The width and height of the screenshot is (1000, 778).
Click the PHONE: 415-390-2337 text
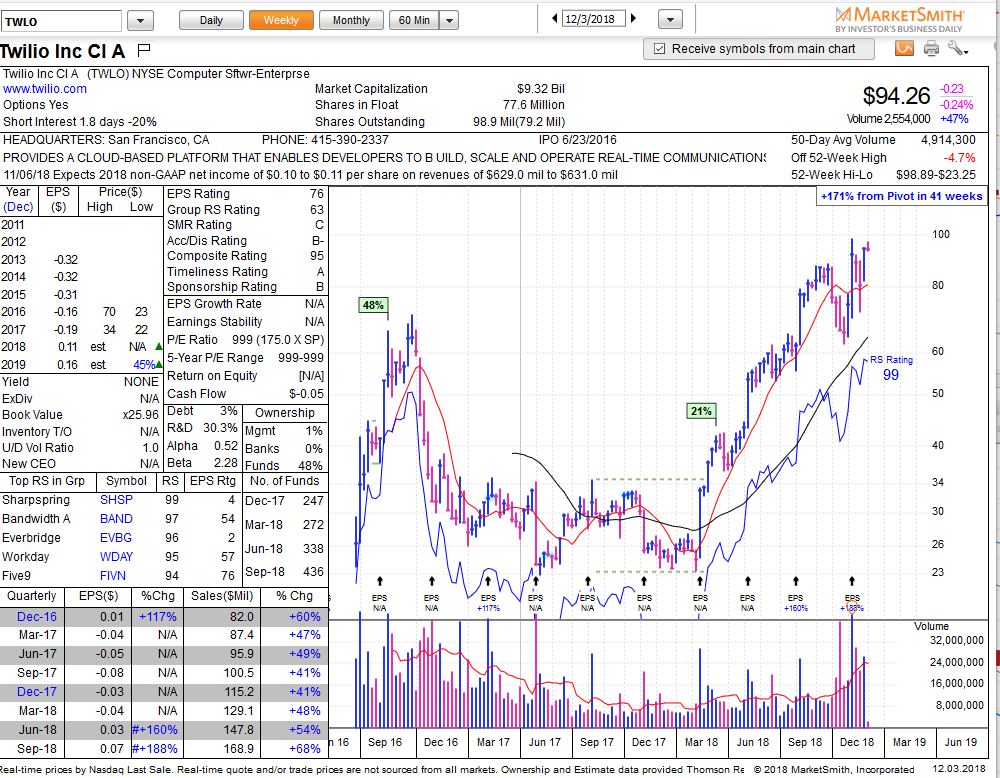pyautogui.click(x=325, y=140)
